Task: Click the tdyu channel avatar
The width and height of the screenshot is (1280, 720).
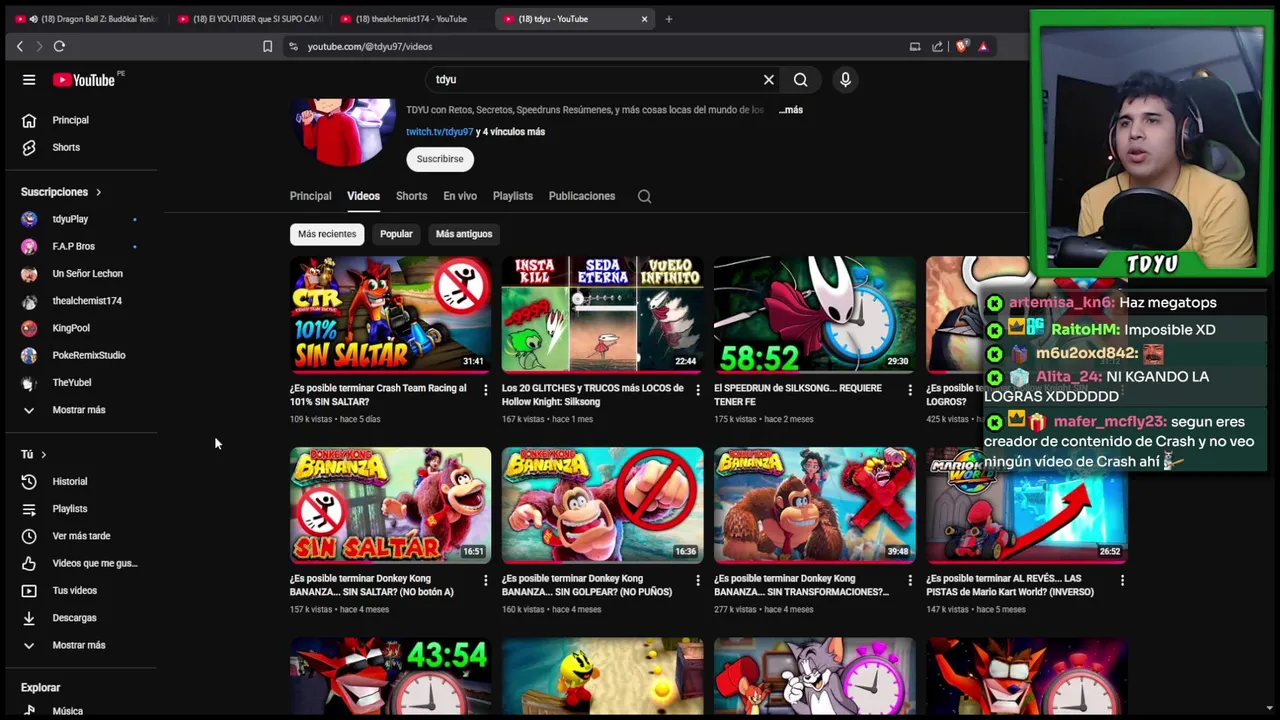Action: click(x=342, y=131)
